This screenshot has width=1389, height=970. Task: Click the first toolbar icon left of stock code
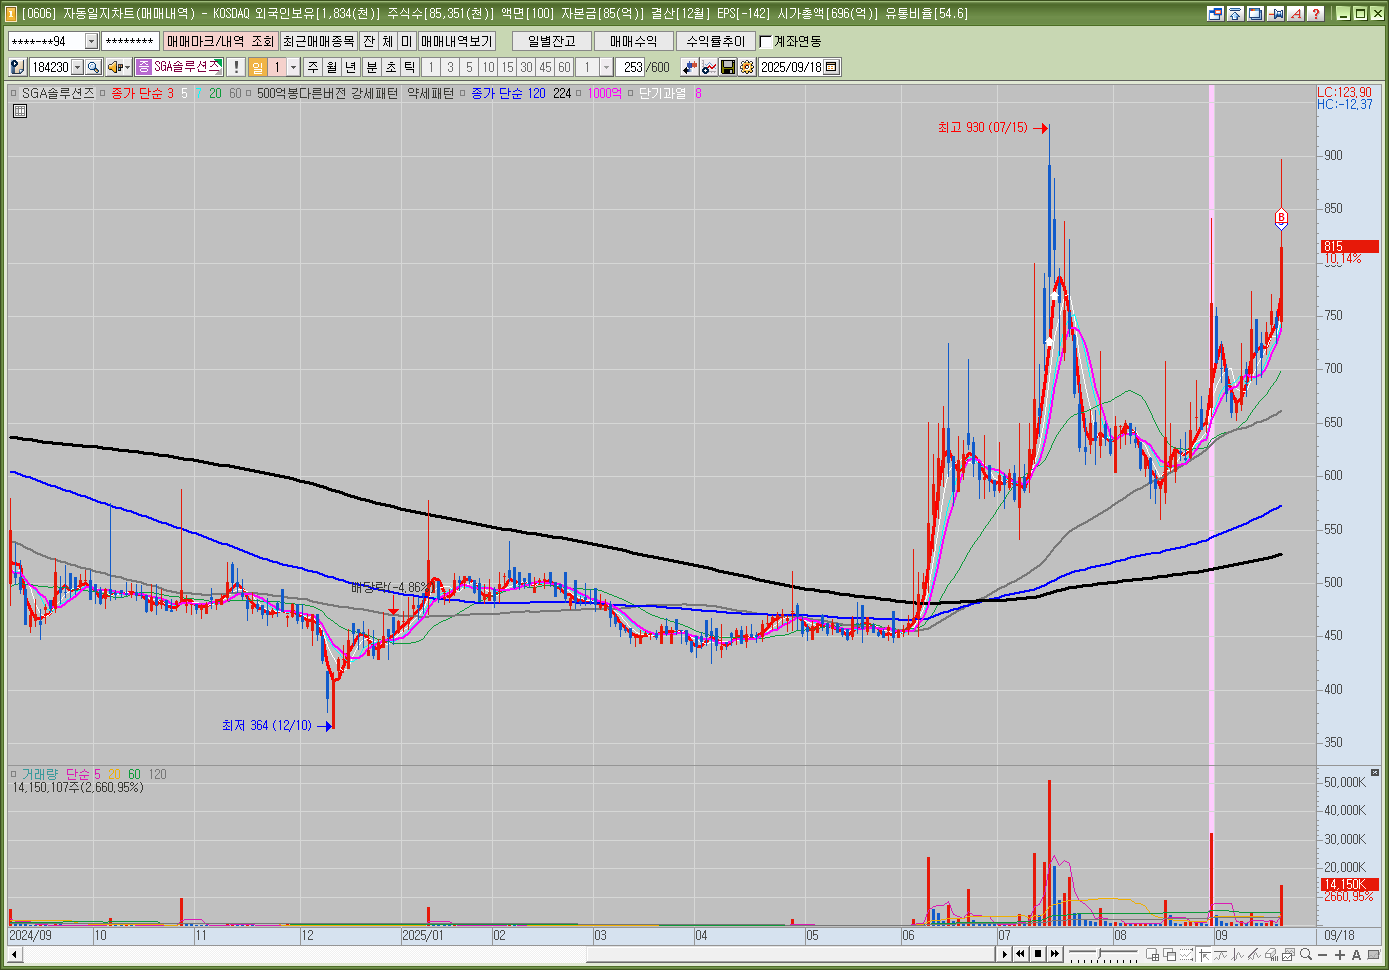[x=17, y=67]
